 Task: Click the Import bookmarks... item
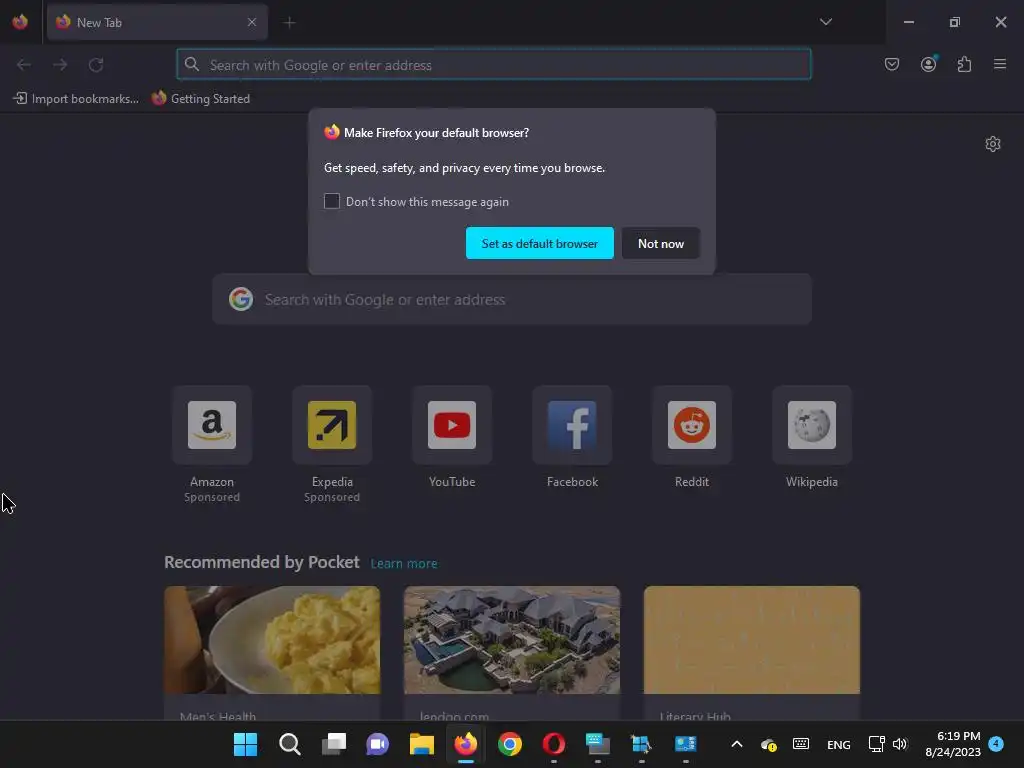click(x=76, y=99)
